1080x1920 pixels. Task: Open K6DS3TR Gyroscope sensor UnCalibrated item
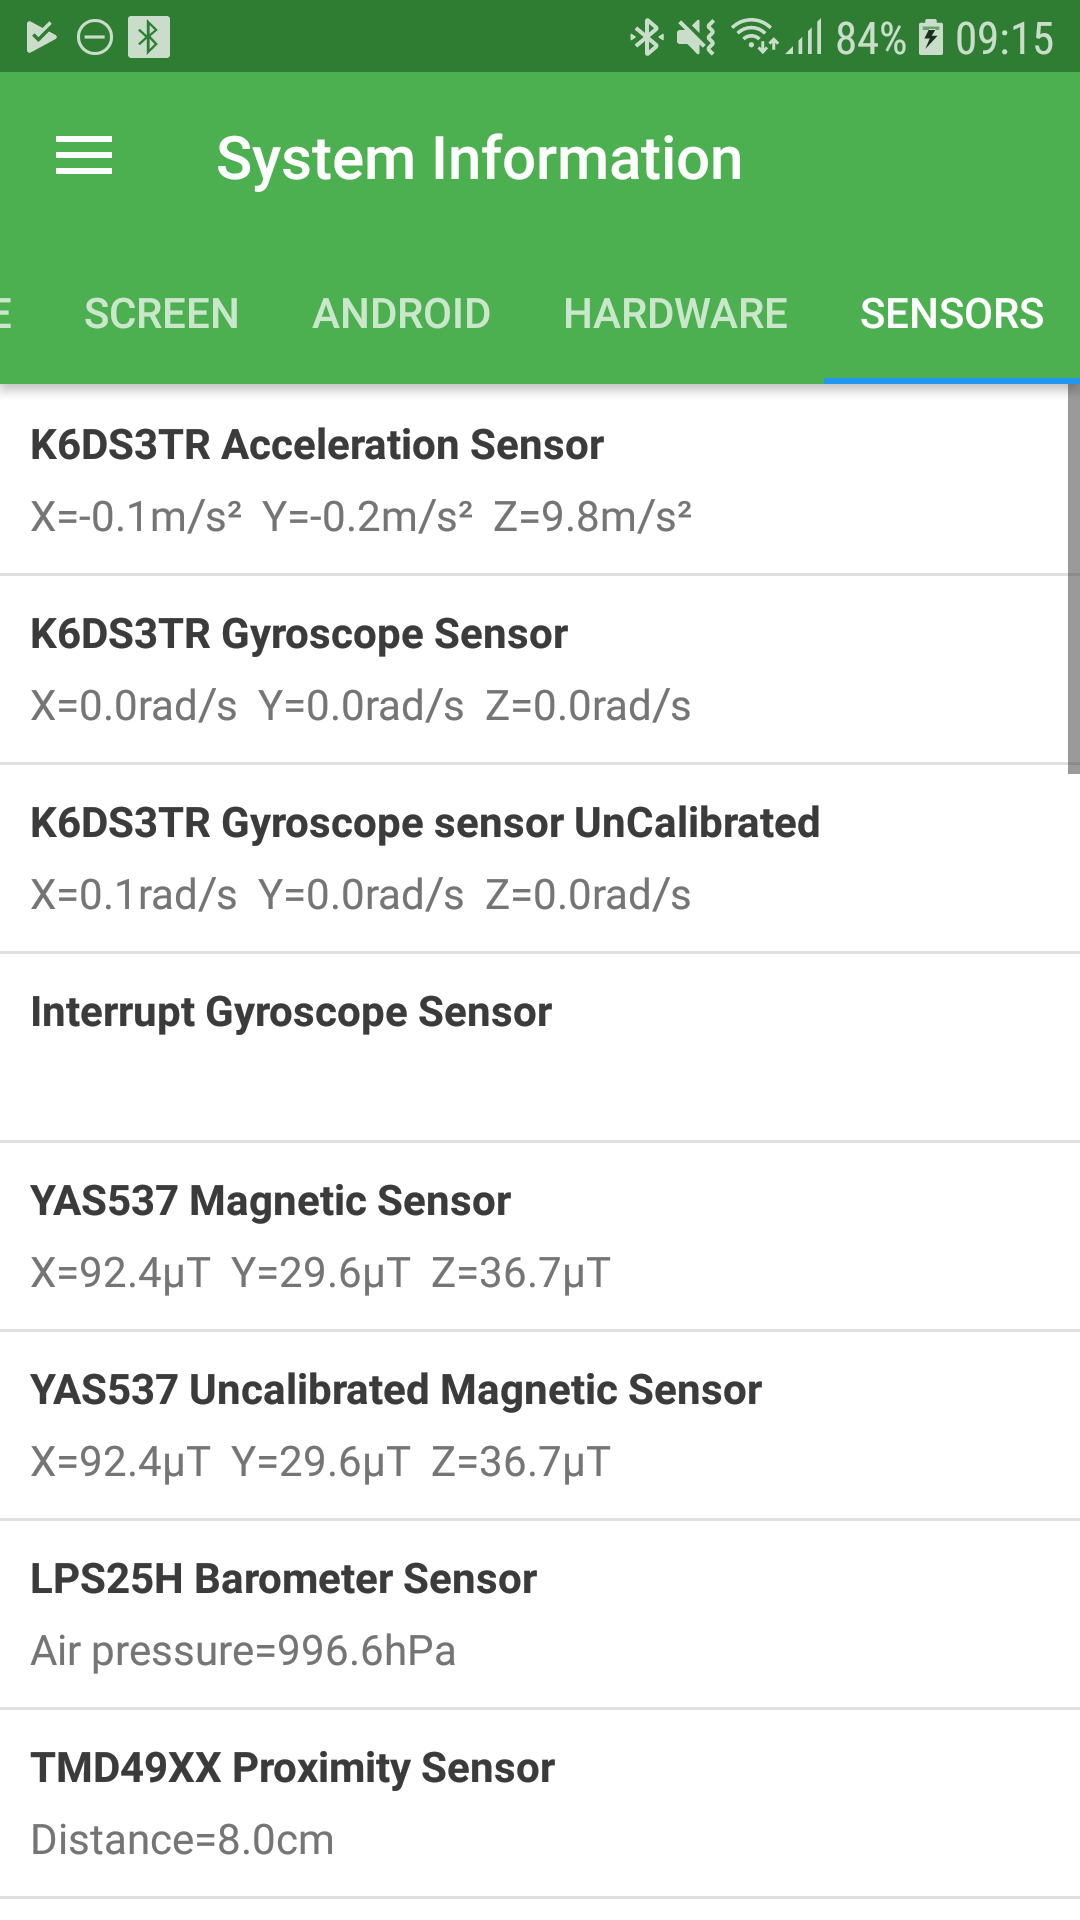coord(530,858)
